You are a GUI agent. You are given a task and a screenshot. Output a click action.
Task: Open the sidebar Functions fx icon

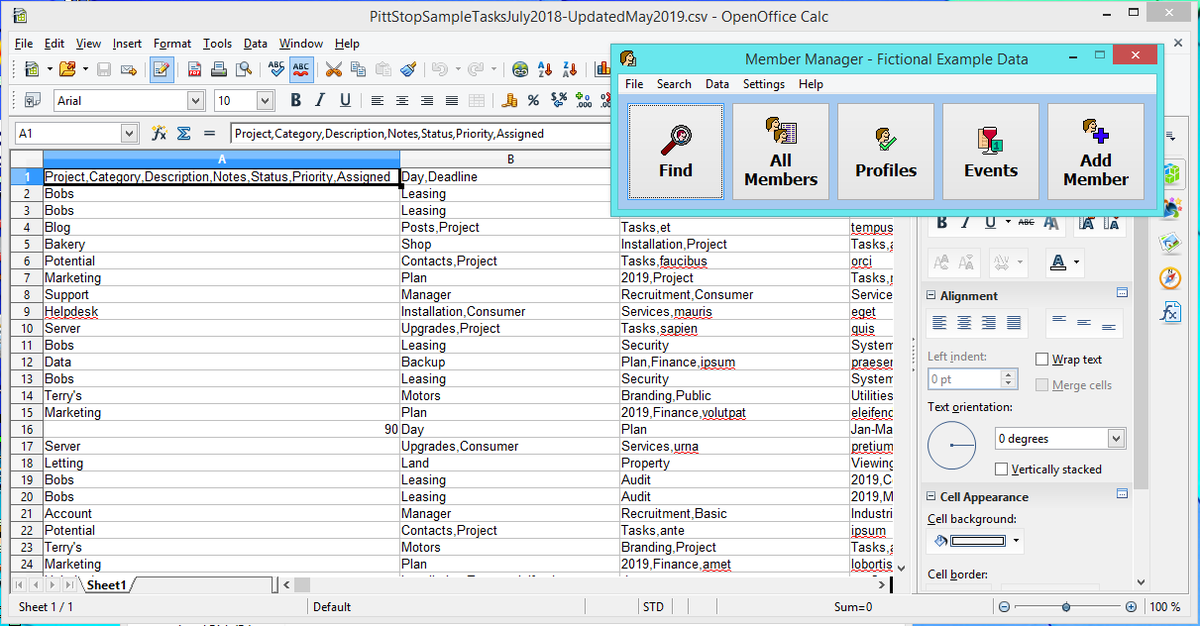coord(1170,311)
